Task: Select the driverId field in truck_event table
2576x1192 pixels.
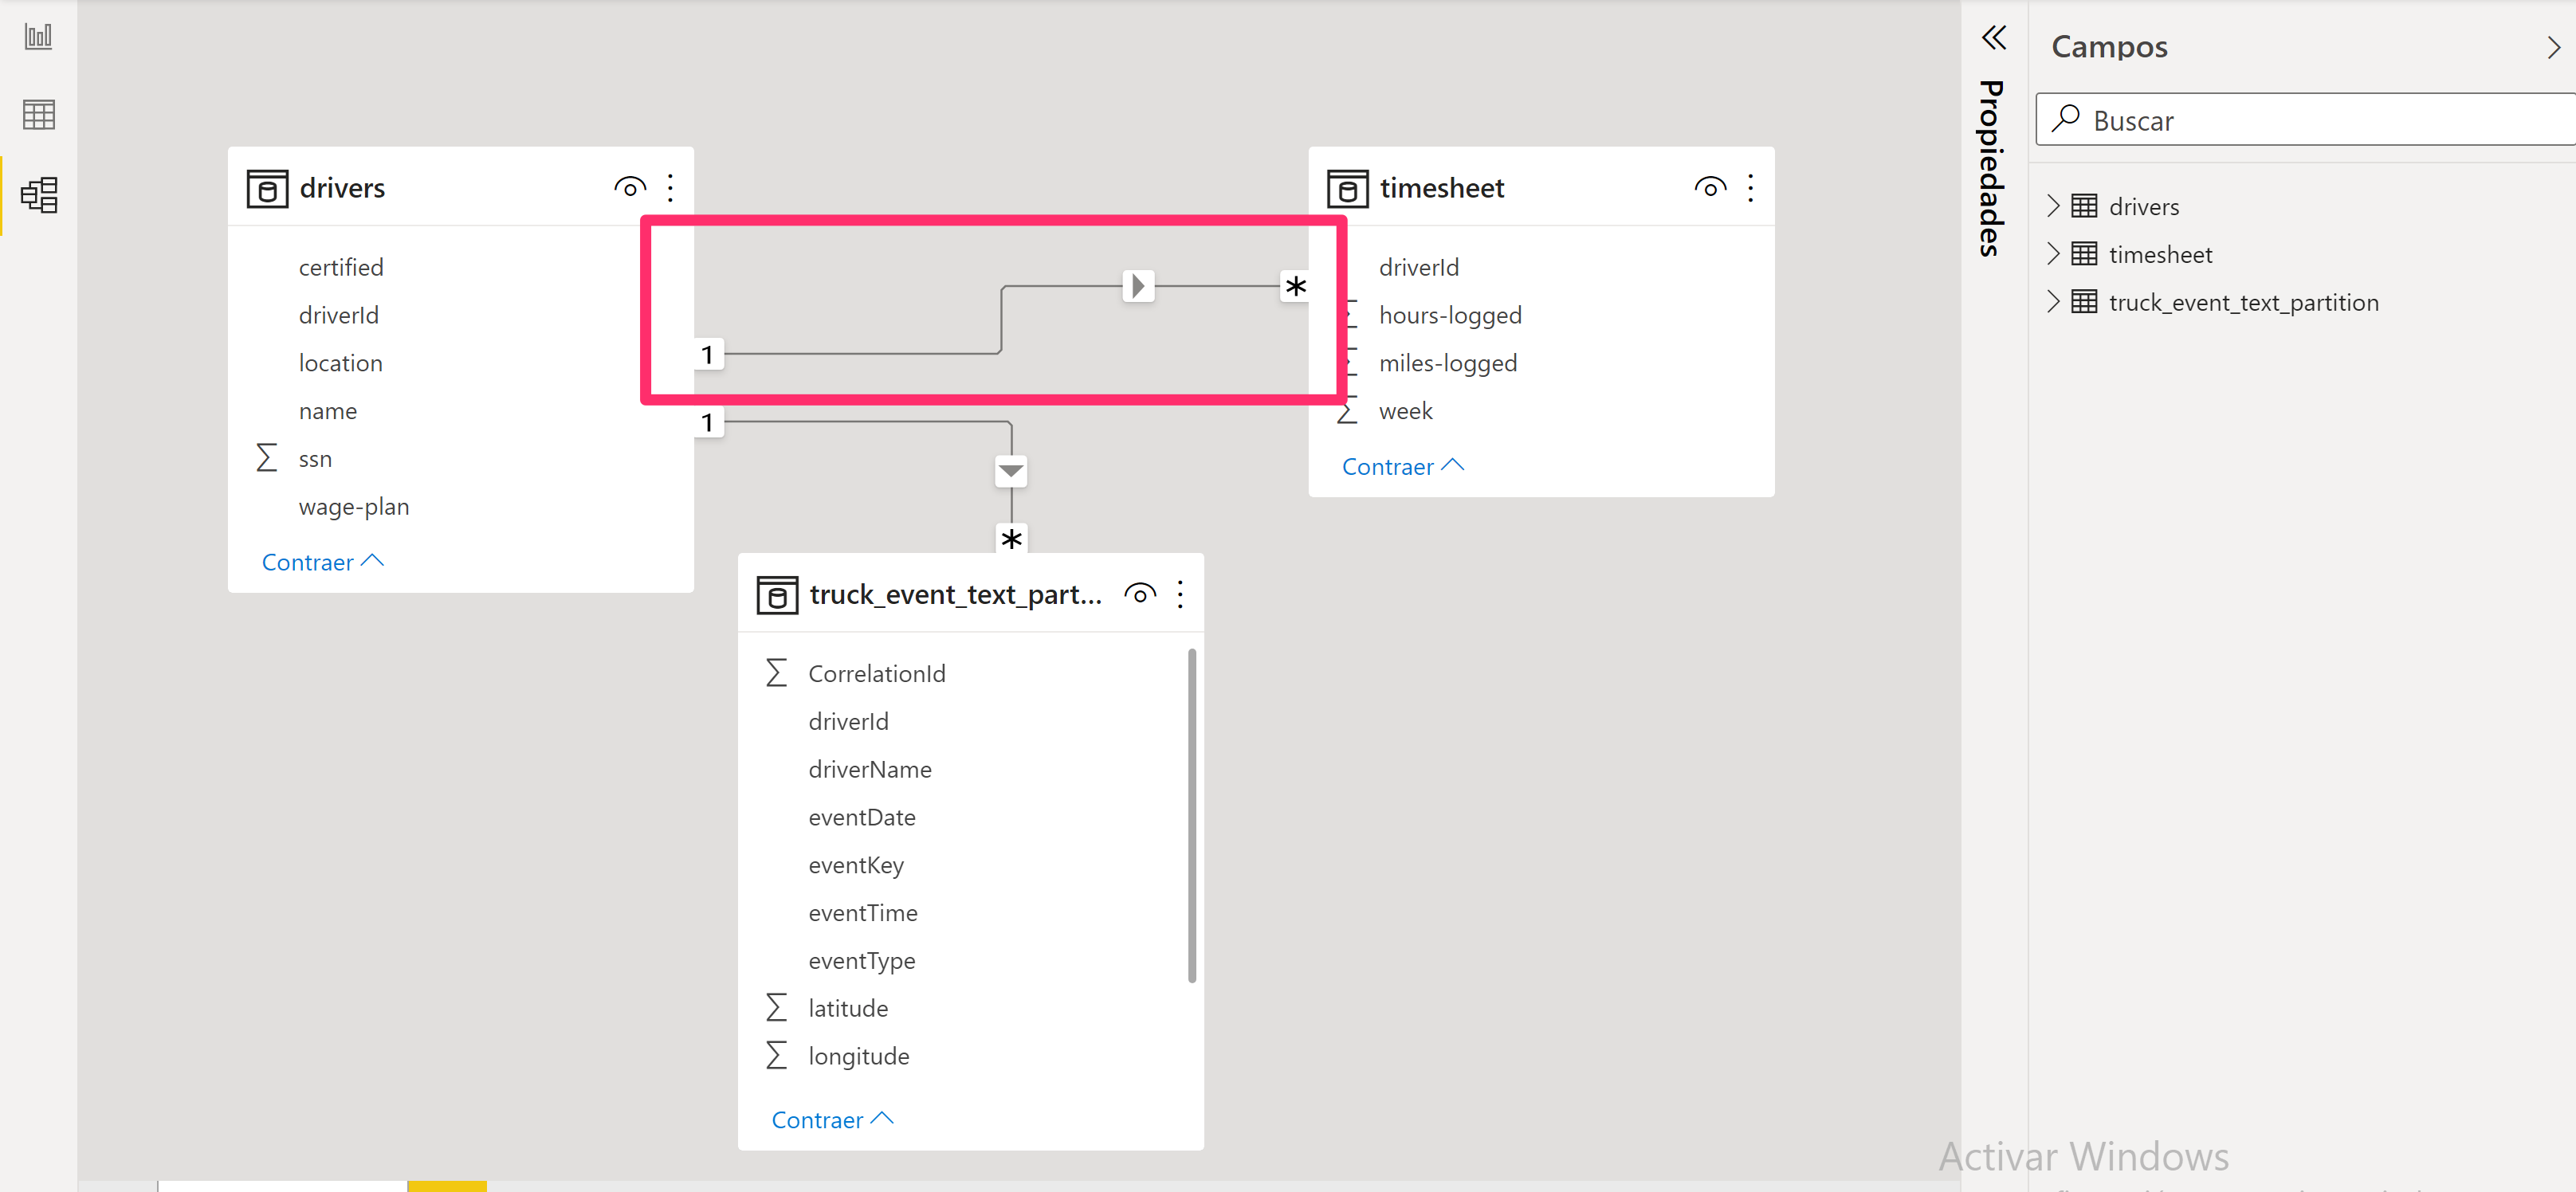Action: pos(849,721)
